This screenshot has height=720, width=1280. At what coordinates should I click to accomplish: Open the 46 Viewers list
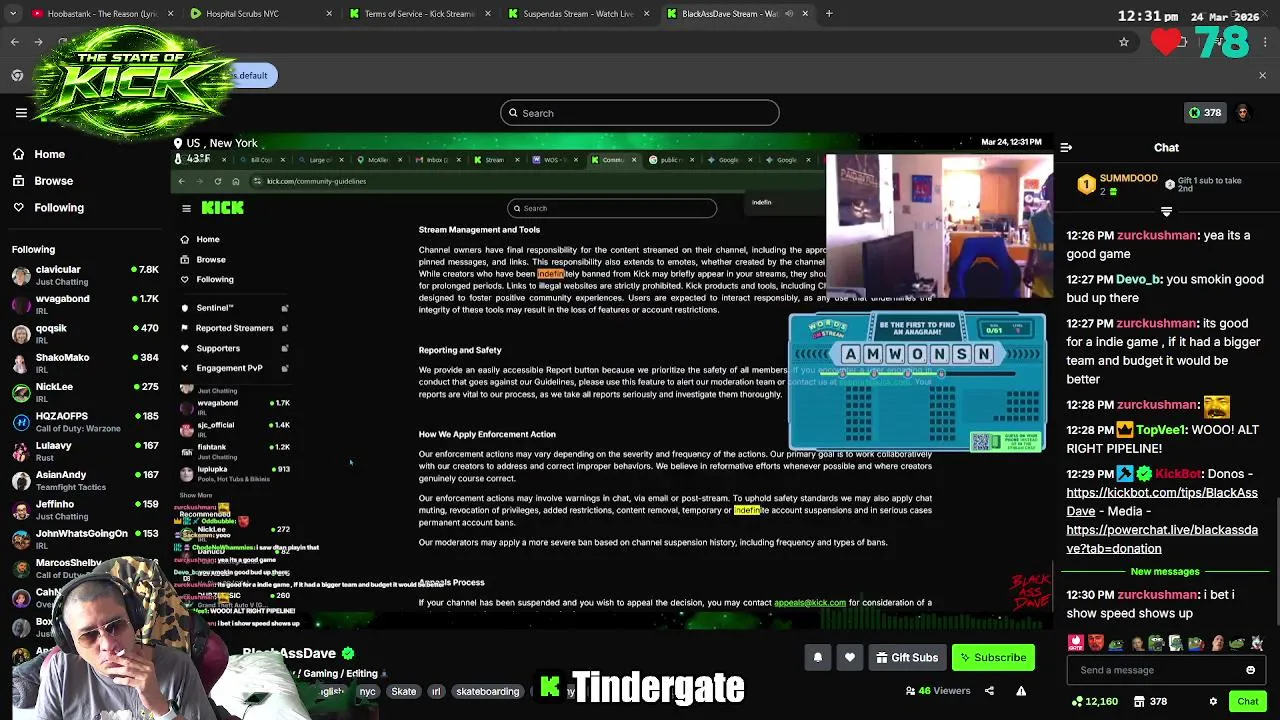pyautogui.click(x=938, y=690)
